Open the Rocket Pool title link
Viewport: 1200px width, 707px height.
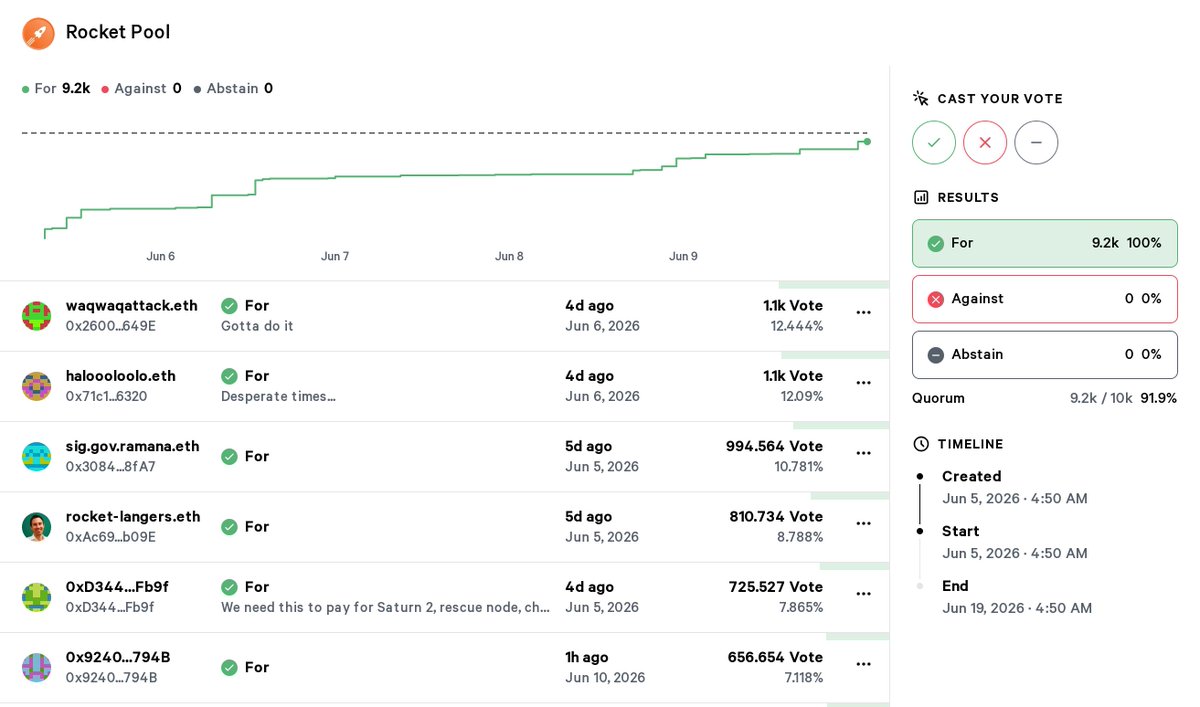118,32
